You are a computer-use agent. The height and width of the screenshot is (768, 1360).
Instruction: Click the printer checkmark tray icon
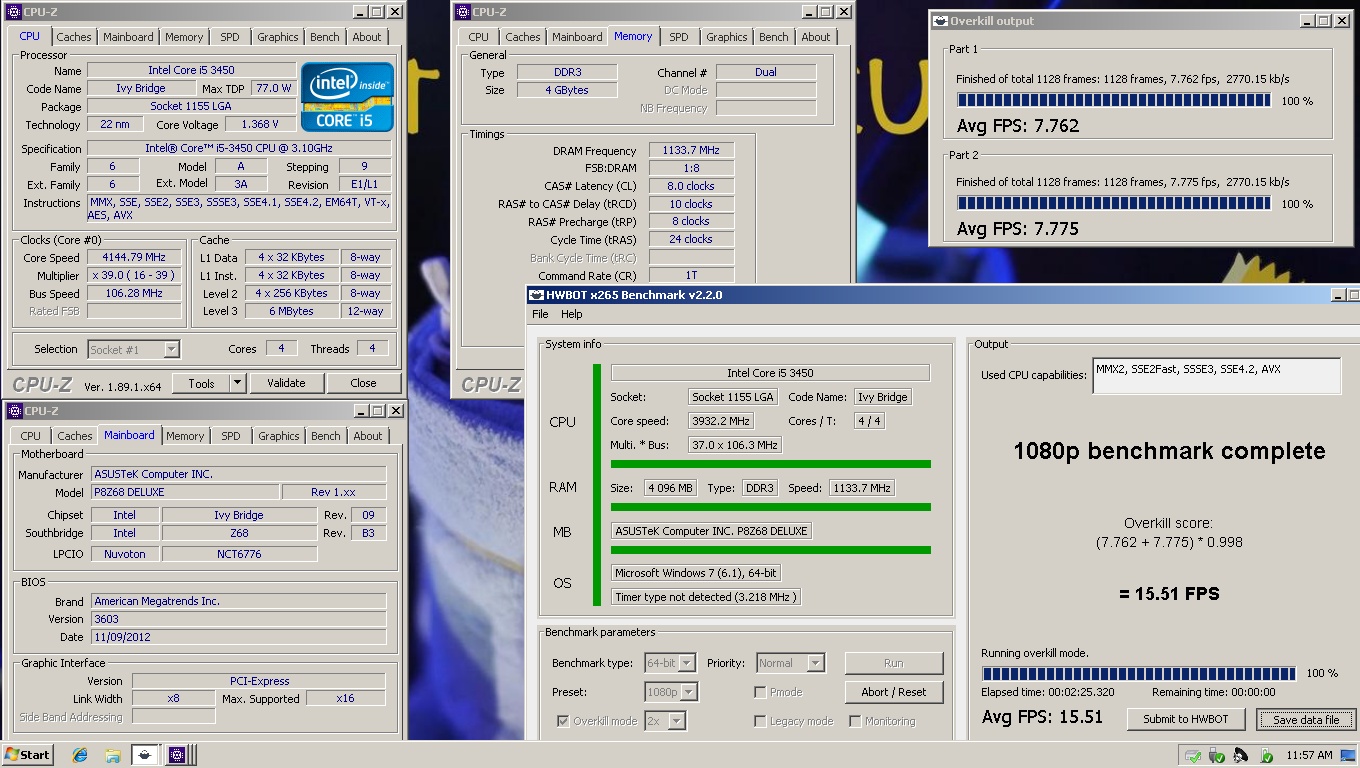point(1193,755)
